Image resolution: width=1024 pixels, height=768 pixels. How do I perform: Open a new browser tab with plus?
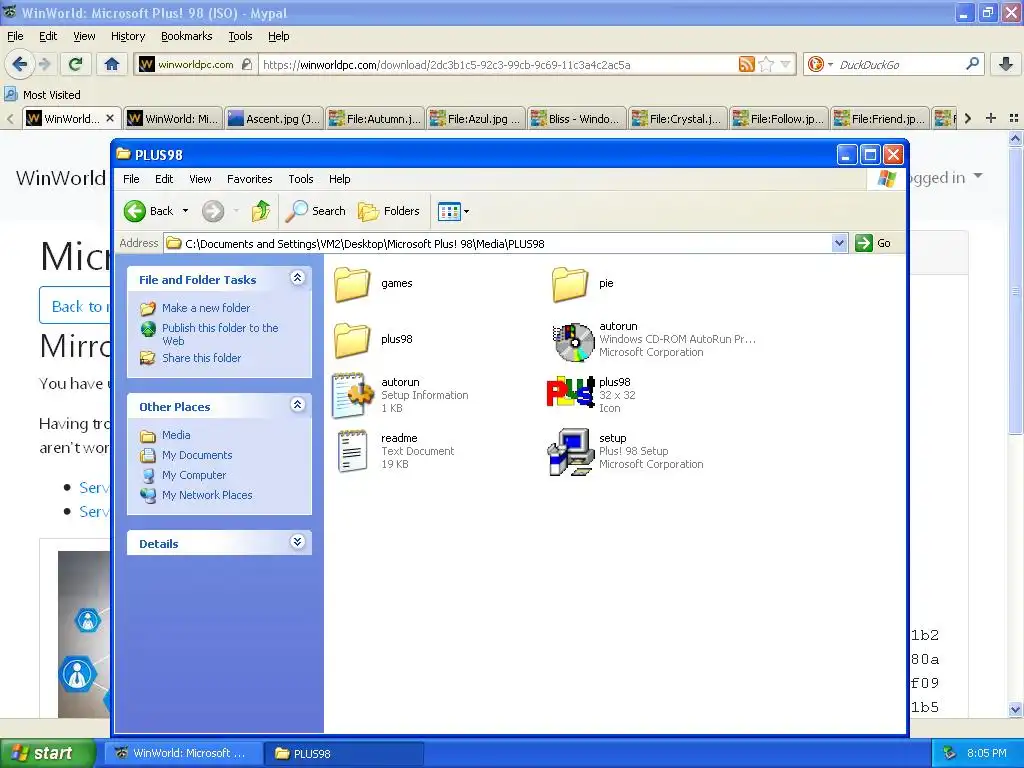pos(991,118)
